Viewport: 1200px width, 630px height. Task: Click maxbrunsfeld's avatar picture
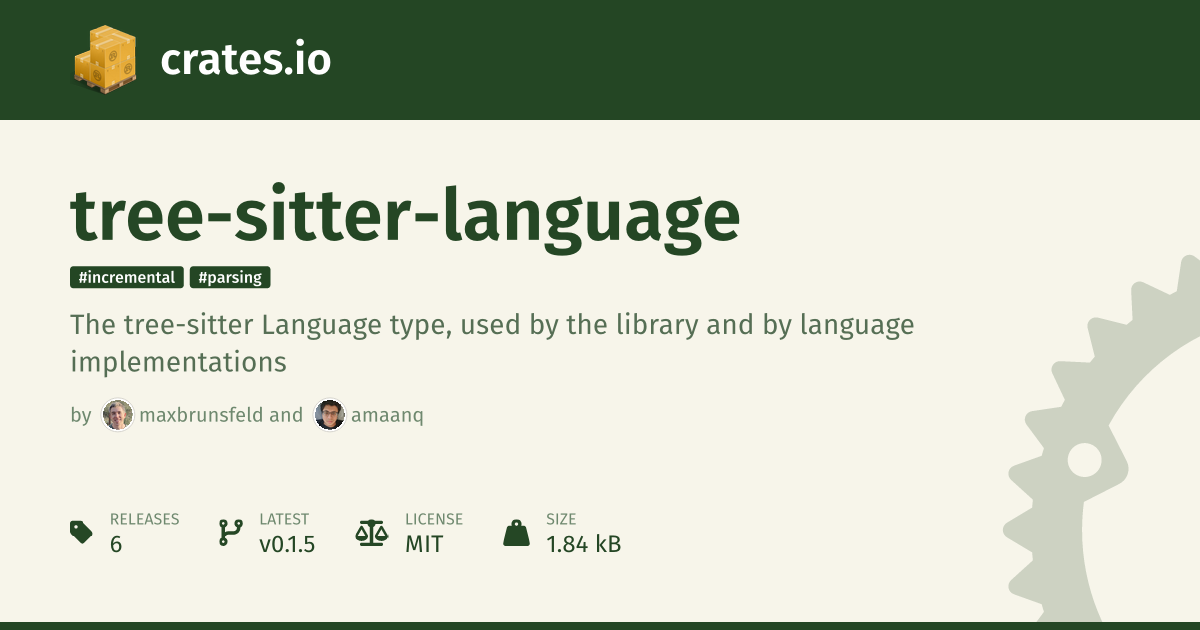coord(118,415)
